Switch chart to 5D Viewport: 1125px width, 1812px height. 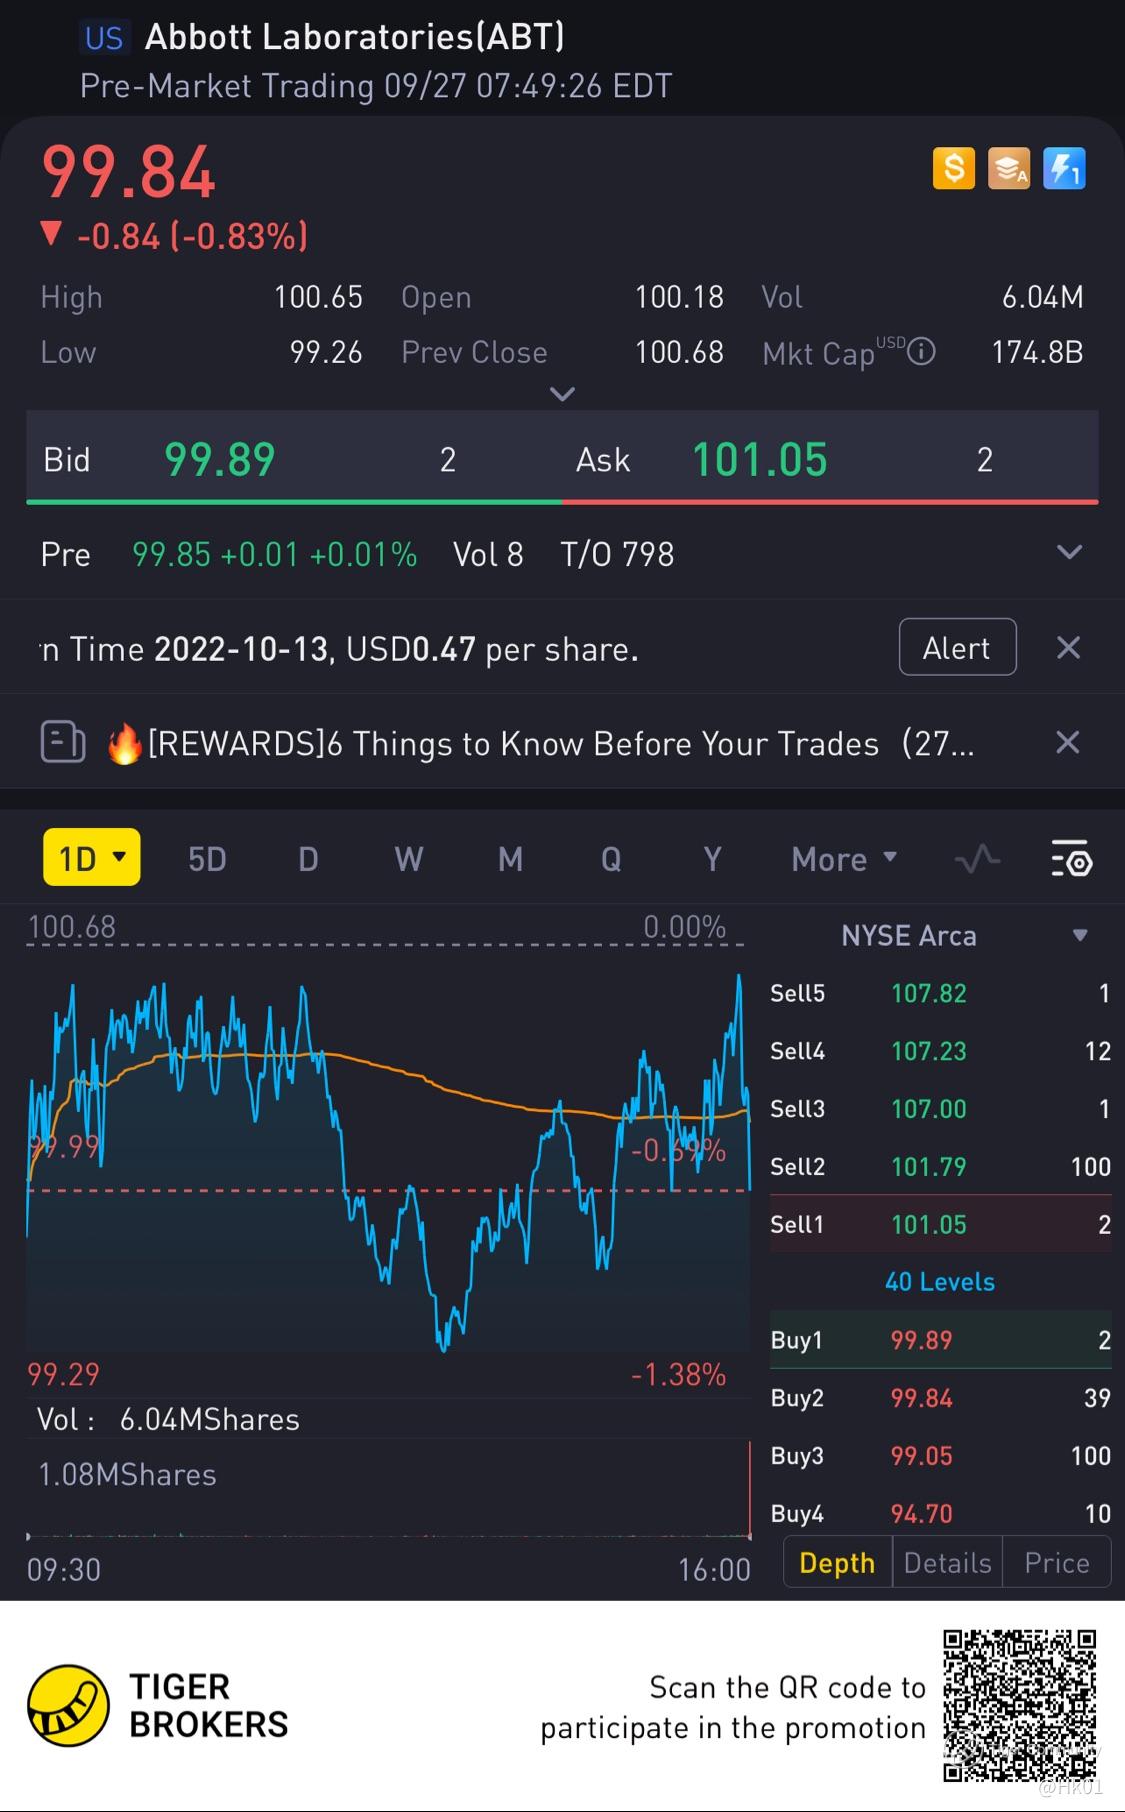pos(207,859)
